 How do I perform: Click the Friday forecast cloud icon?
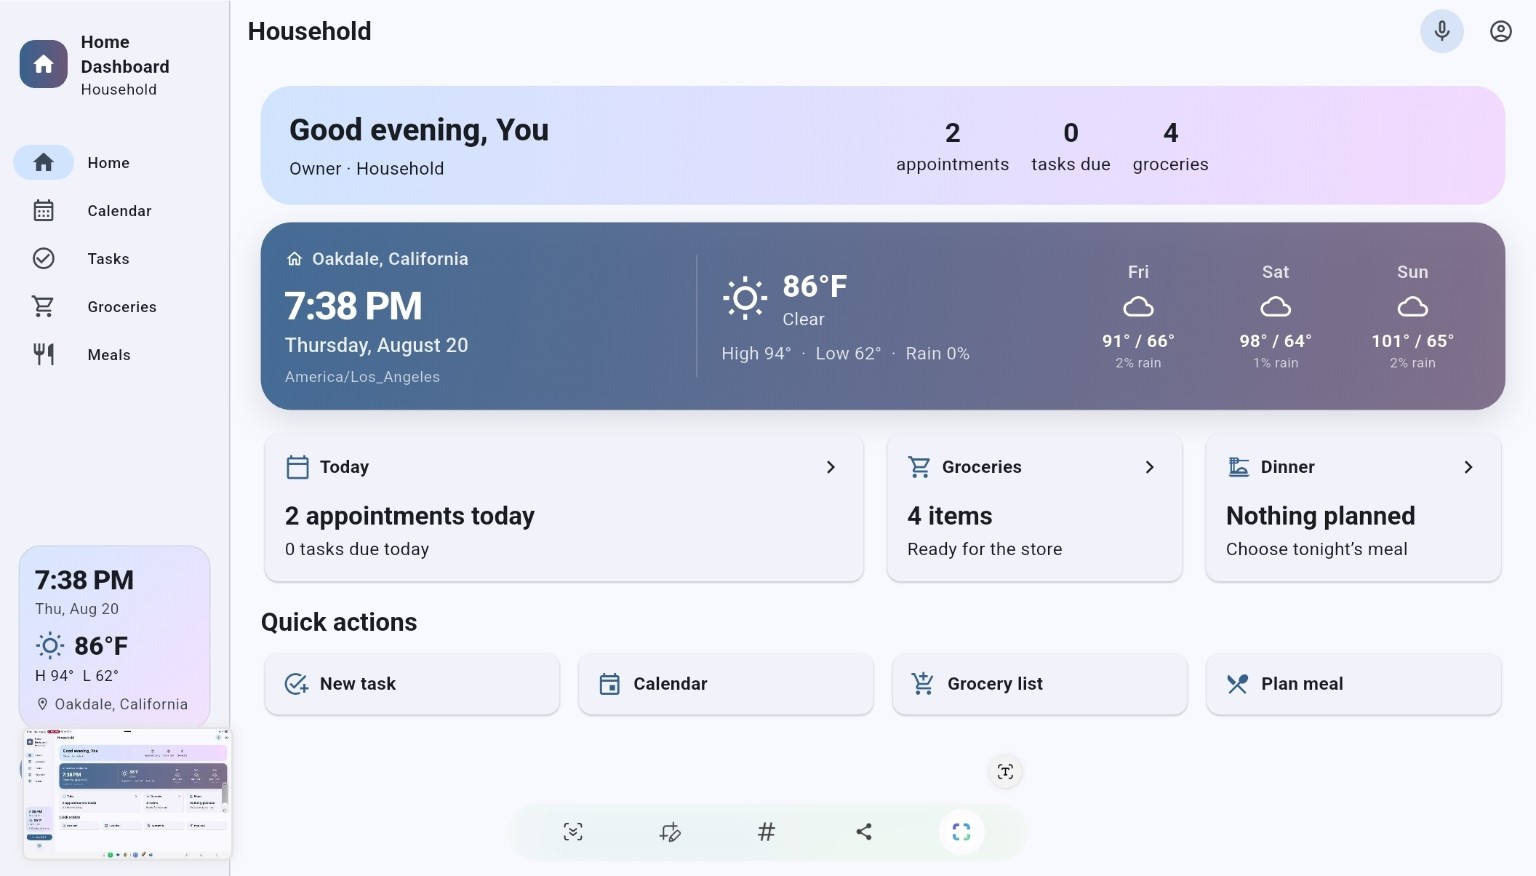tap(1138, 307)
